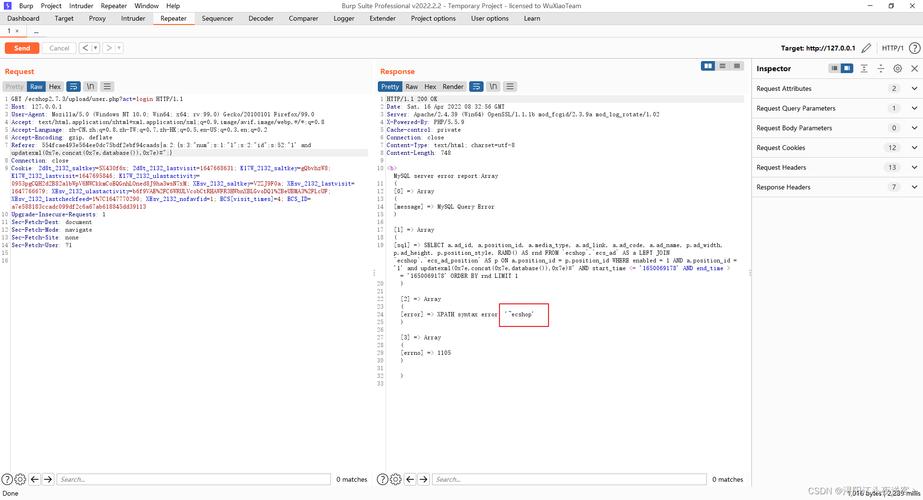Click inside response search field

click(569, 479)
